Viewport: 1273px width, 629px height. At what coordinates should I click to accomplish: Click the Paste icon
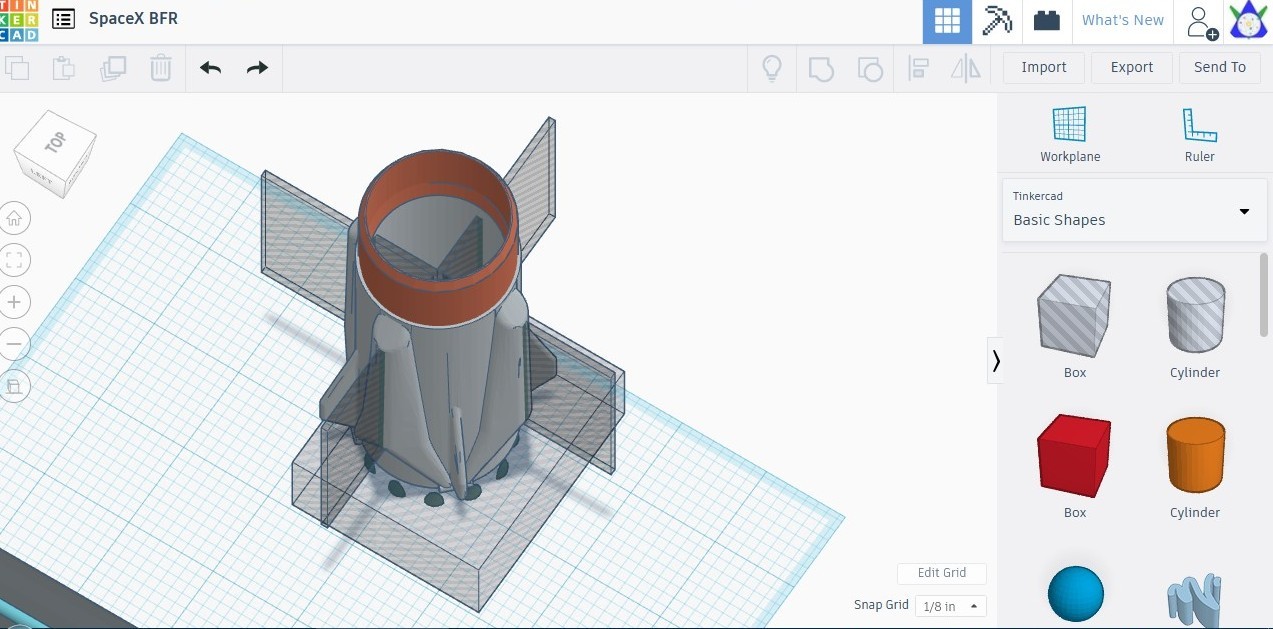[x=64, y=68]
